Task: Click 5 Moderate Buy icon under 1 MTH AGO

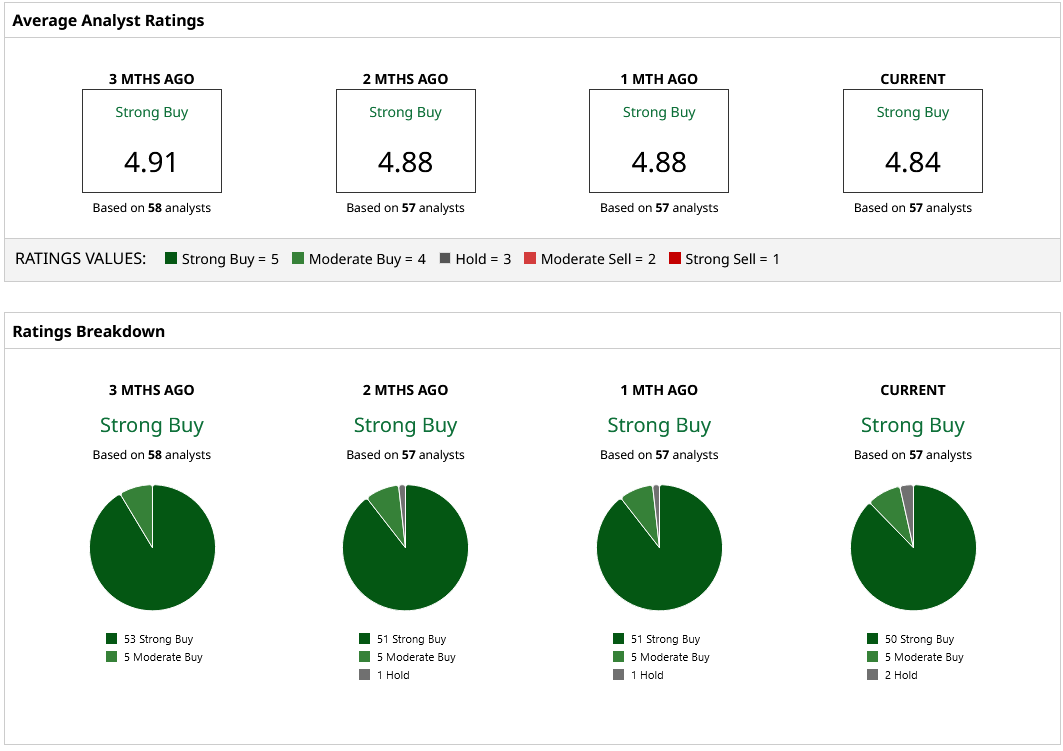Action: 618,656
